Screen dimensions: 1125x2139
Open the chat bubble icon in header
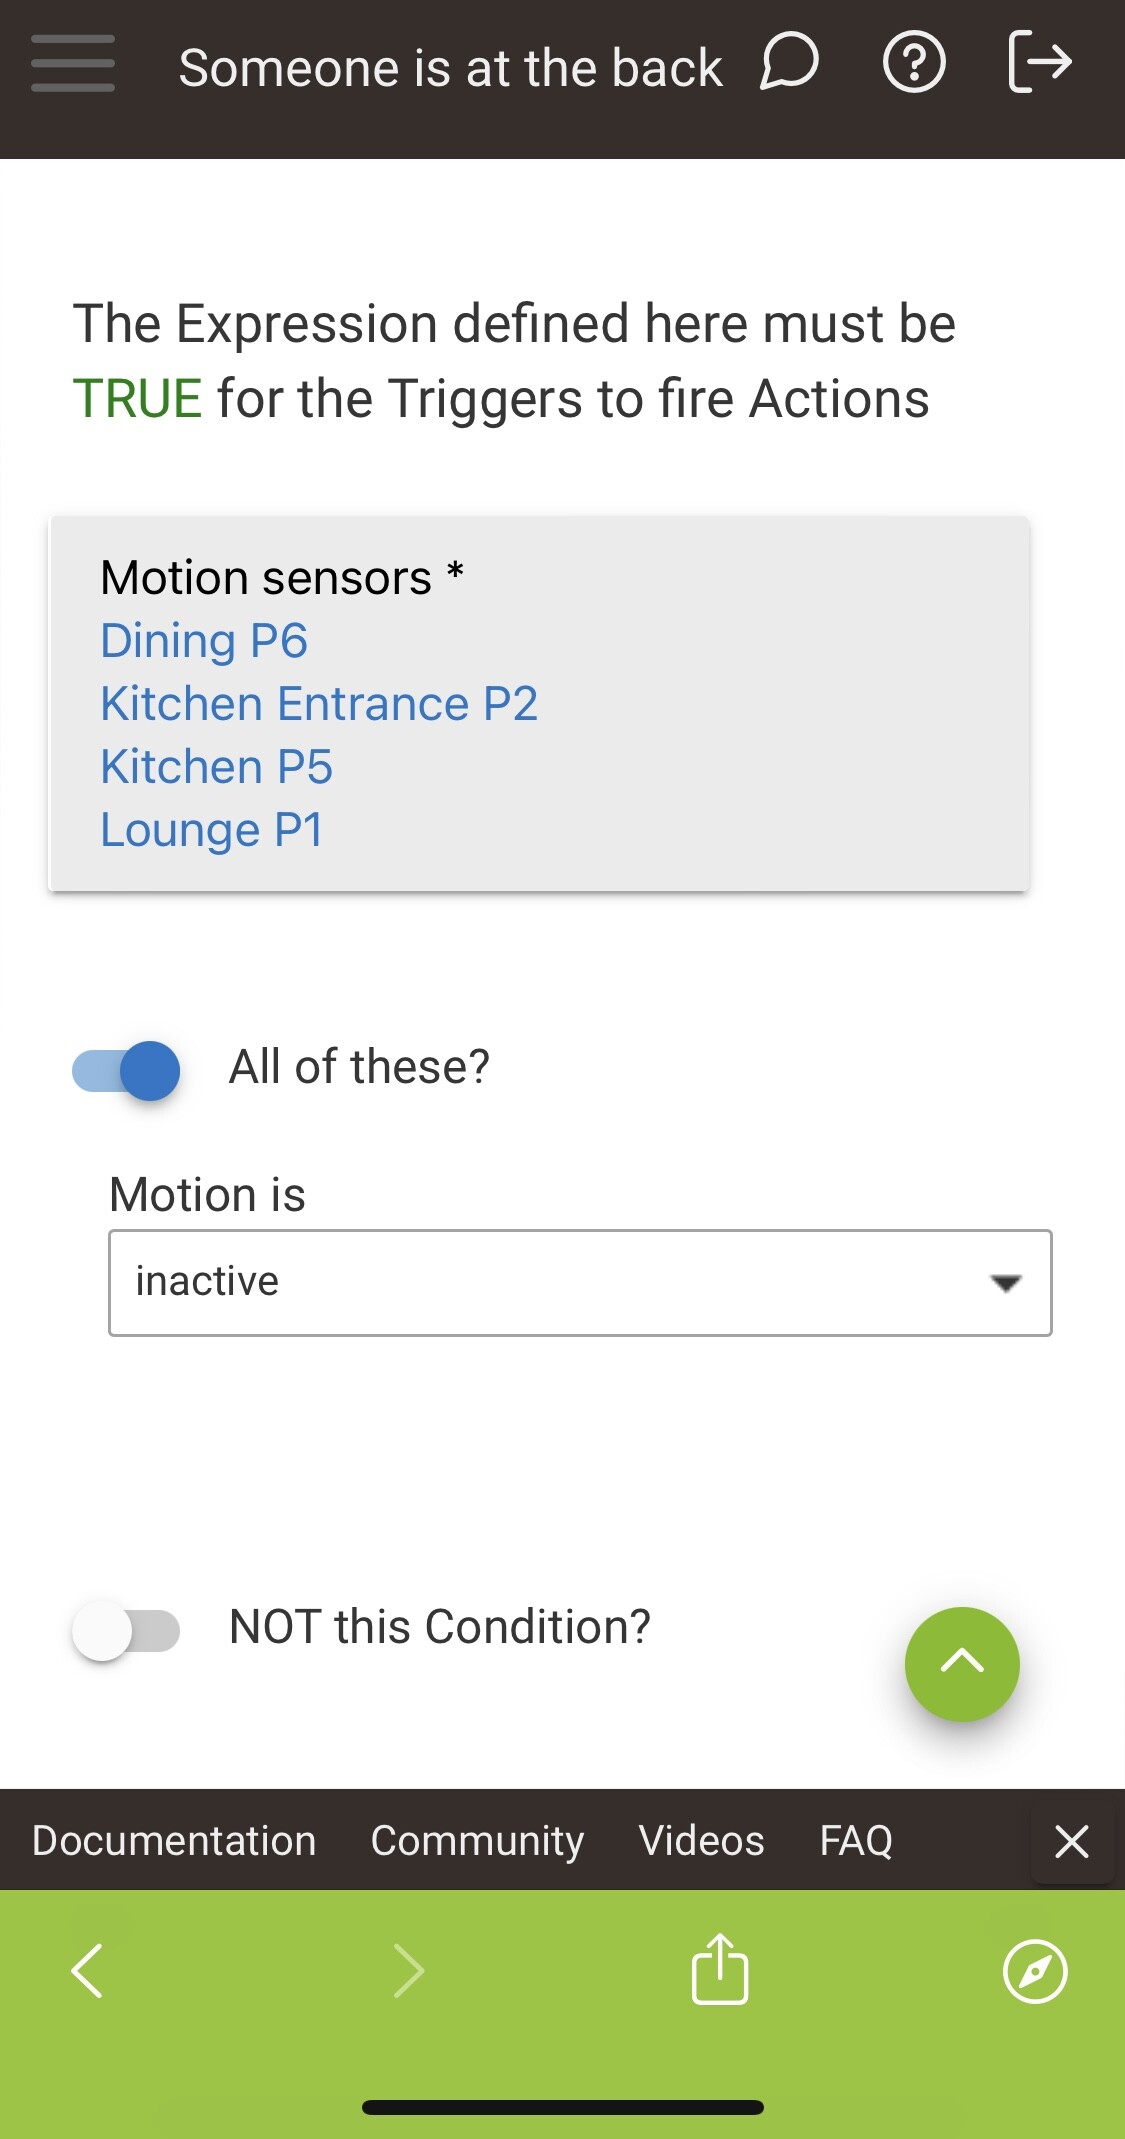789,63
